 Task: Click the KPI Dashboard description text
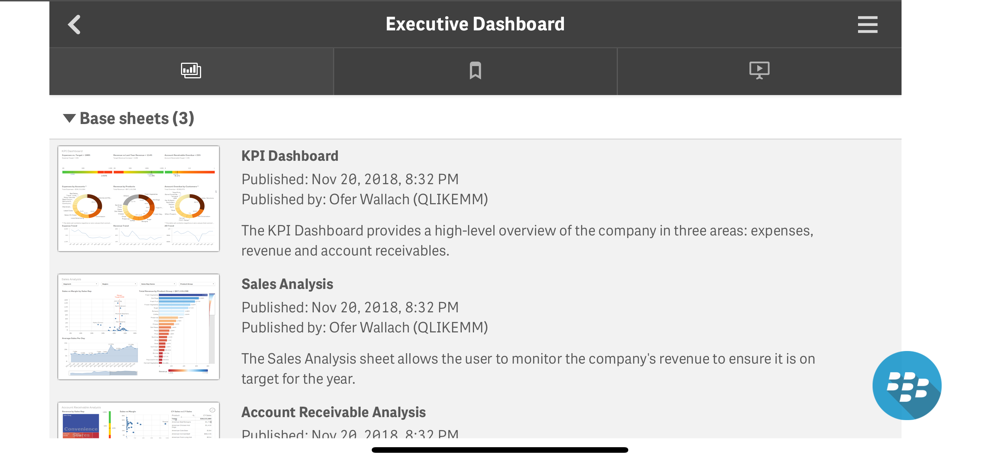click(527, 241)
